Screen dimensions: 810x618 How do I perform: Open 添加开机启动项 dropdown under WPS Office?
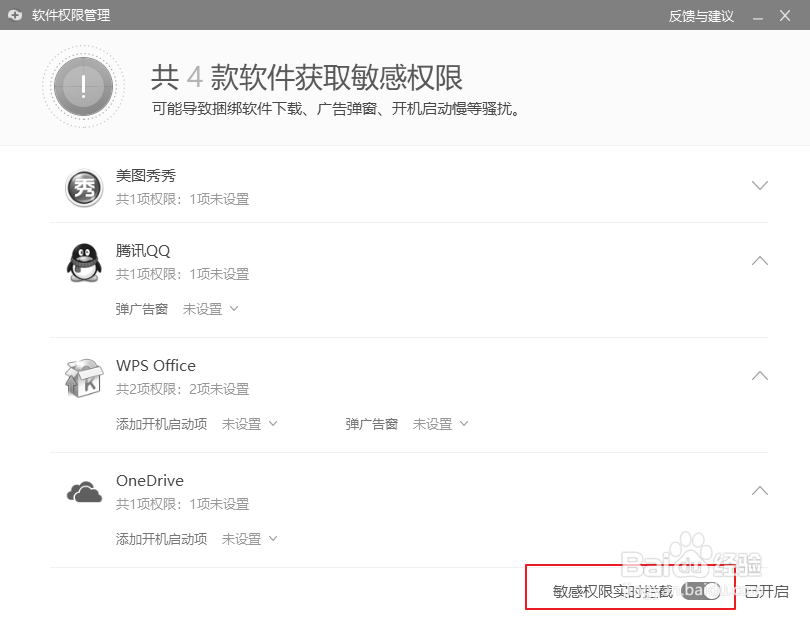249,423
